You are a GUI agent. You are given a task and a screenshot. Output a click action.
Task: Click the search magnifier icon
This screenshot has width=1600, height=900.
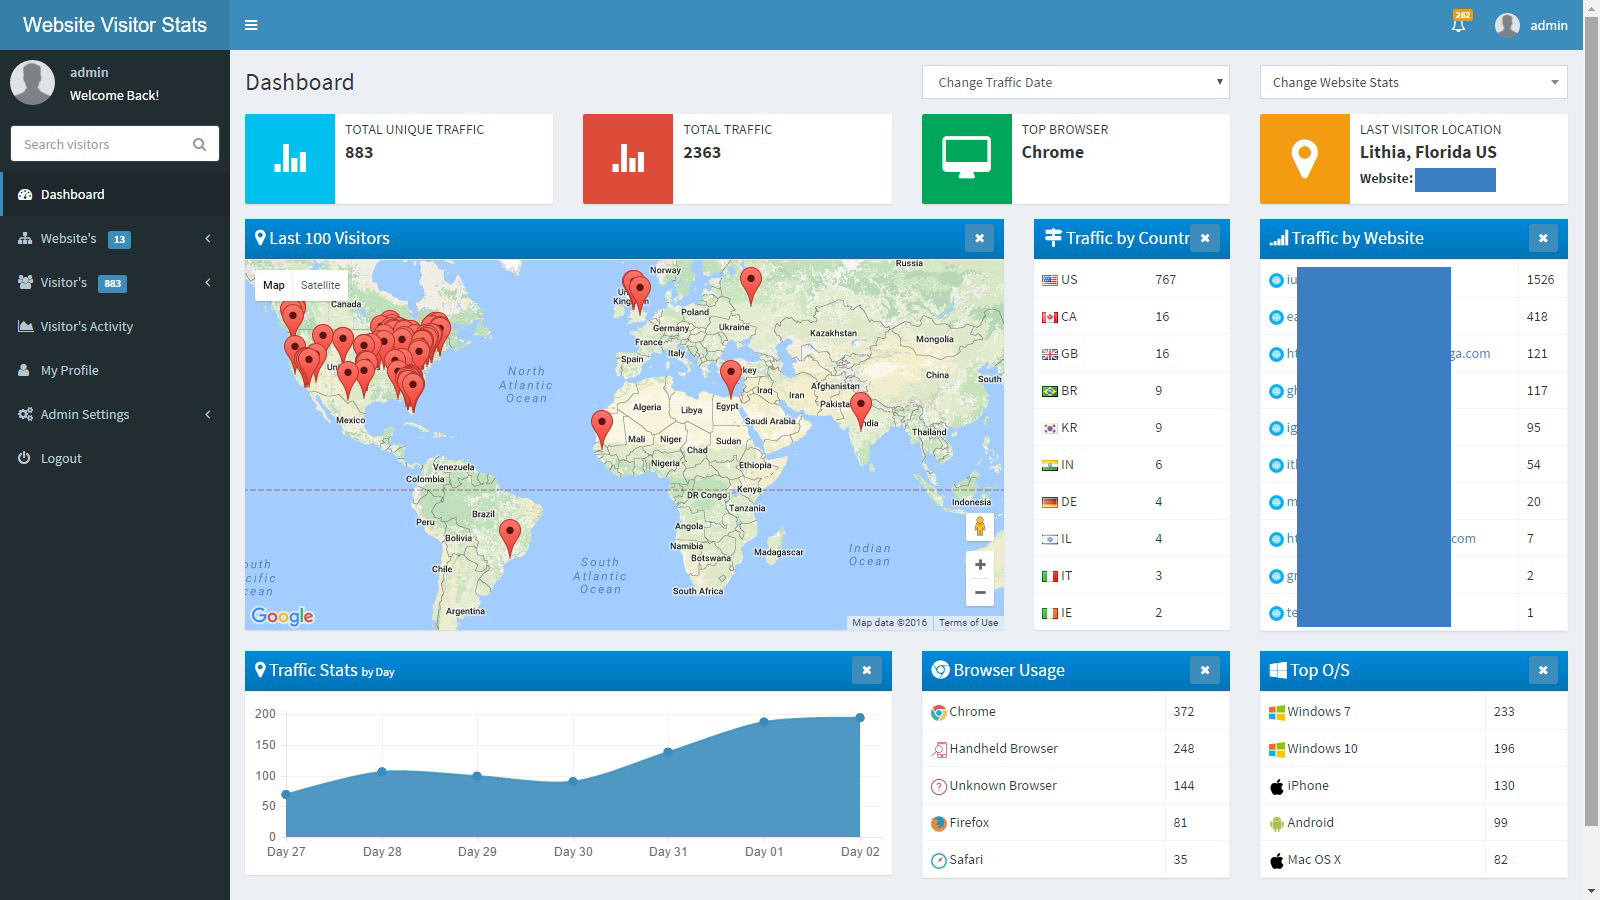point(199,144)
